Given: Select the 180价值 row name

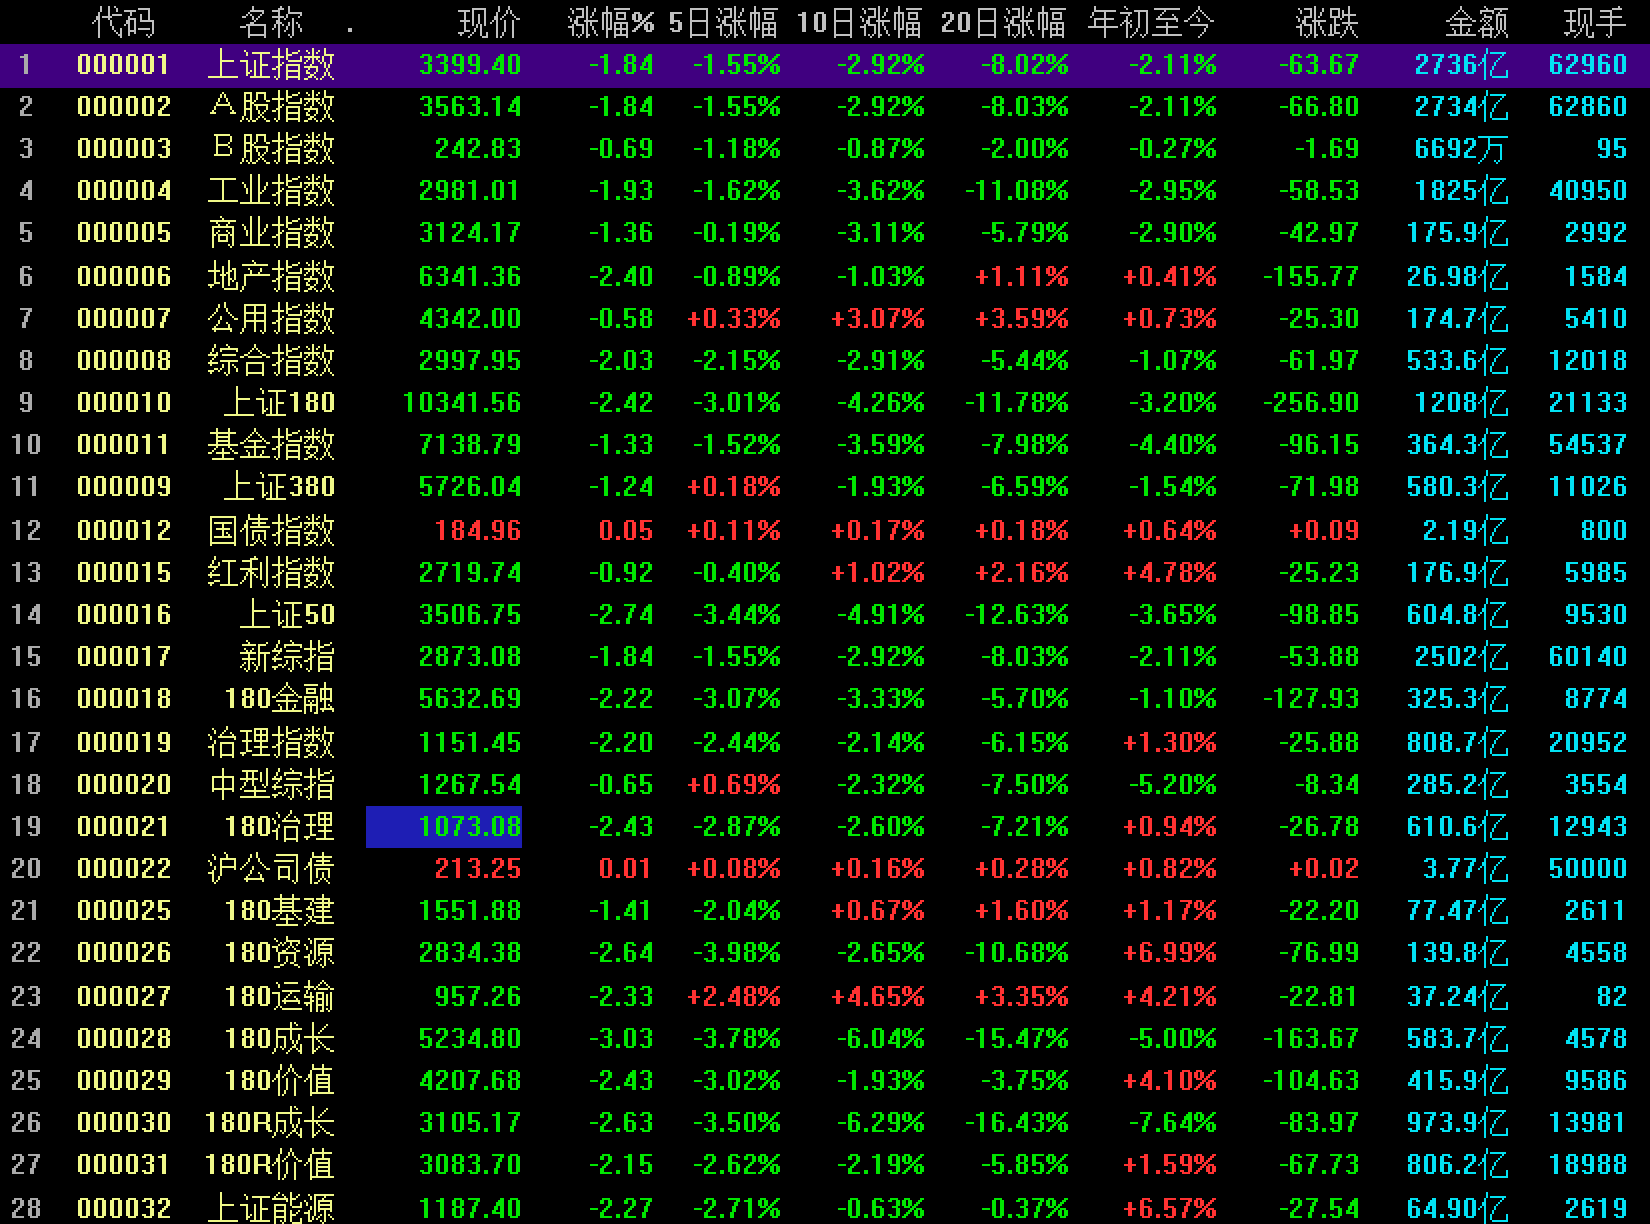Looking at the screenshot, I should (279, 1081).
